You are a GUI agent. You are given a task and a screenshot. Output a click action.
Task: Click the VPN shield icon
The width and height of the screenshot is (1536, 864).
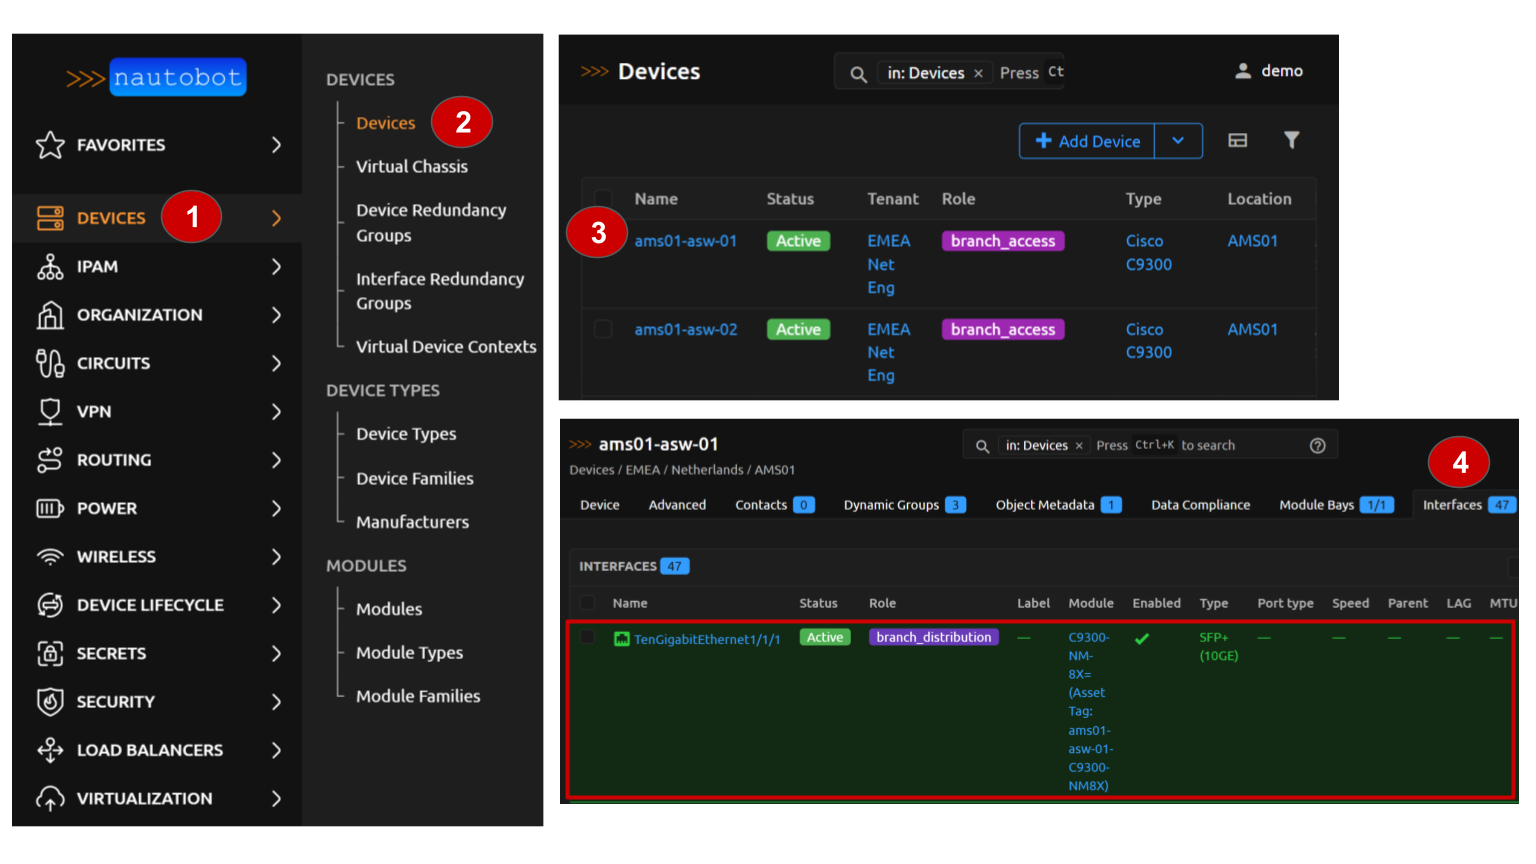coord(50,412)
